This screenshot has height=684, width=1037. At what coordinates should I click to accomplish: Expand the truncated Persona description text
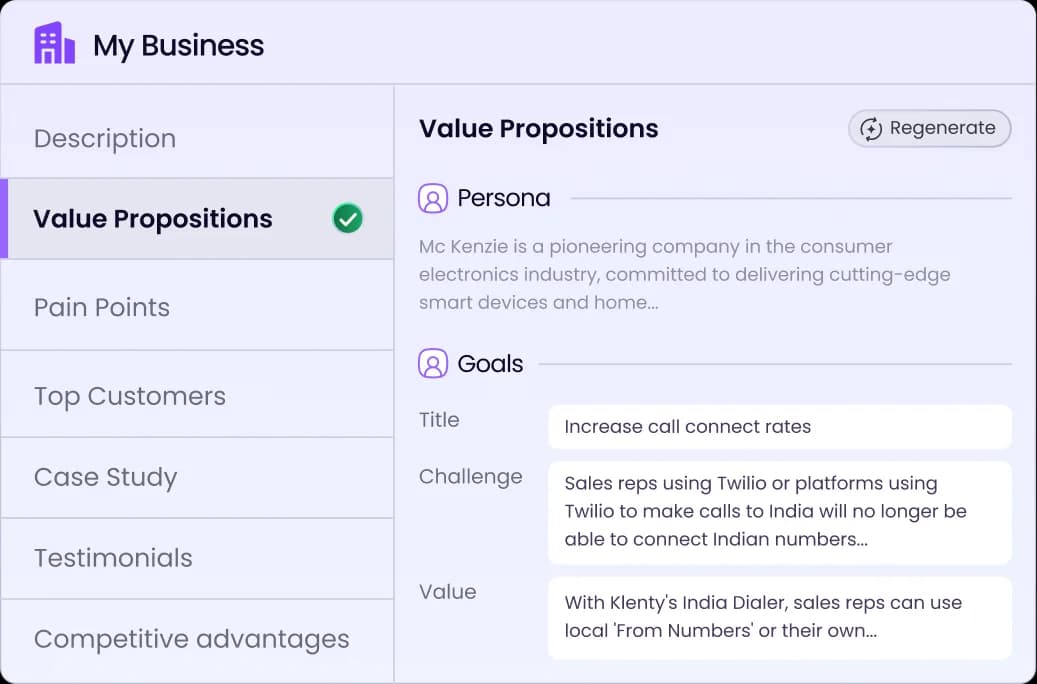[684, 274]
